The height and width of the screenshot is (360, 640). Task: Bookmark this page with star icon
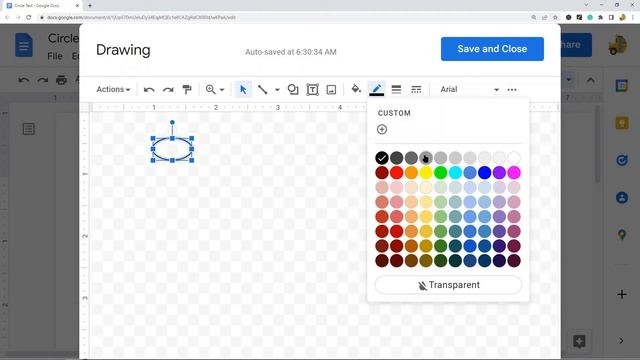[555, 18]
